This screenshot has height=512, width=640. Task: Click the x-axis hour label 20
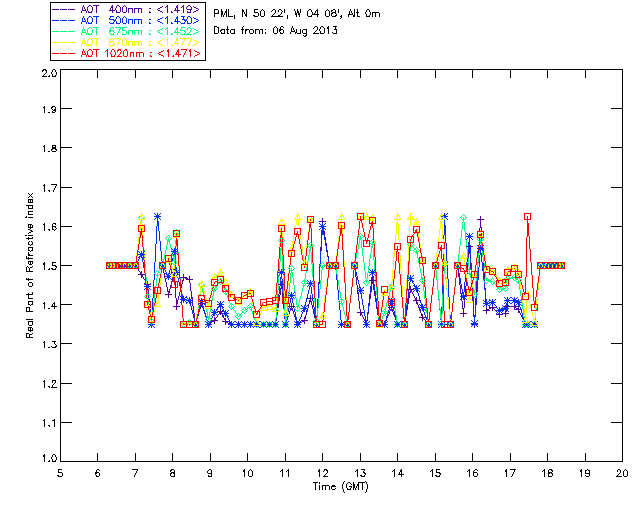click(622, 473)
